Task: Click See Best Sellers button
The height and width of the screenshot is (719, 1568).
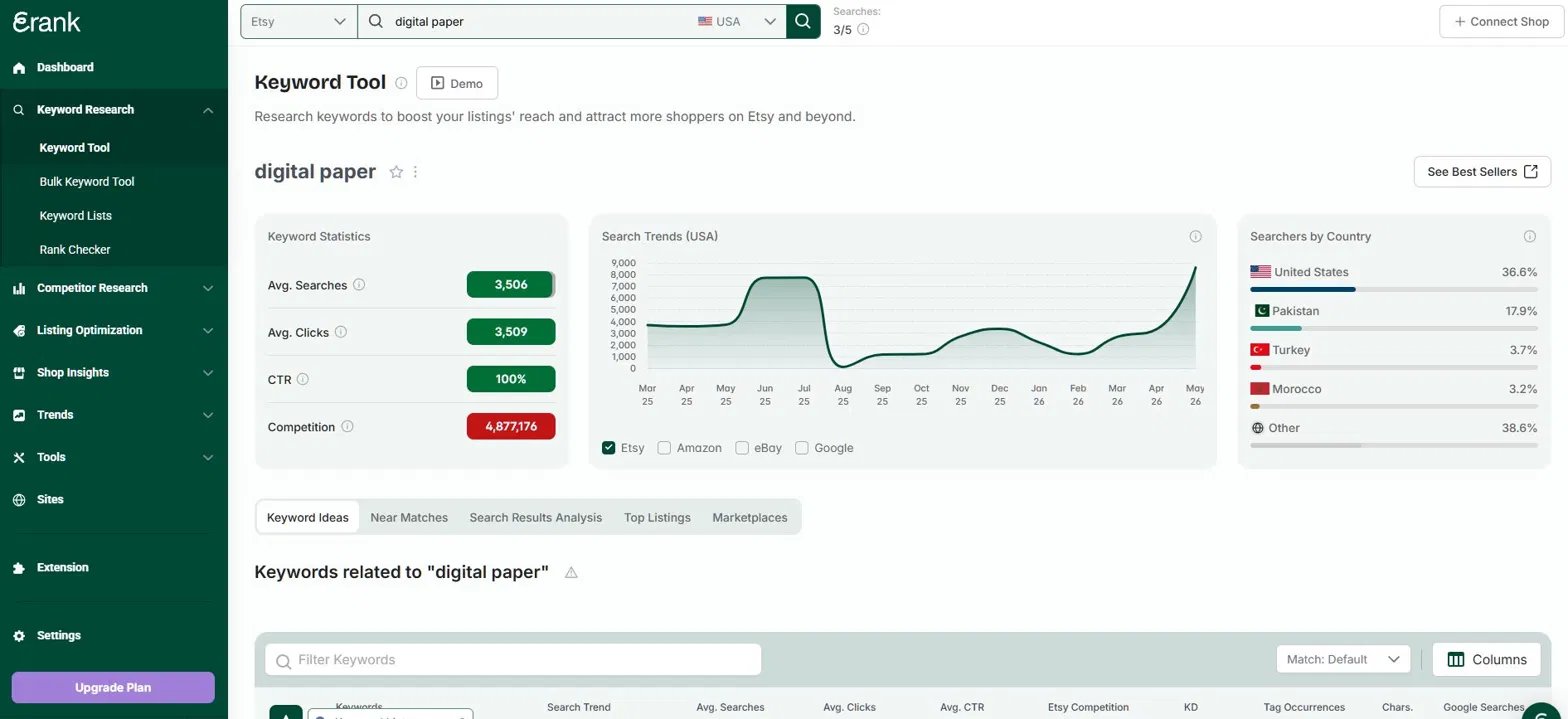Action: [x=1482, y=172]
